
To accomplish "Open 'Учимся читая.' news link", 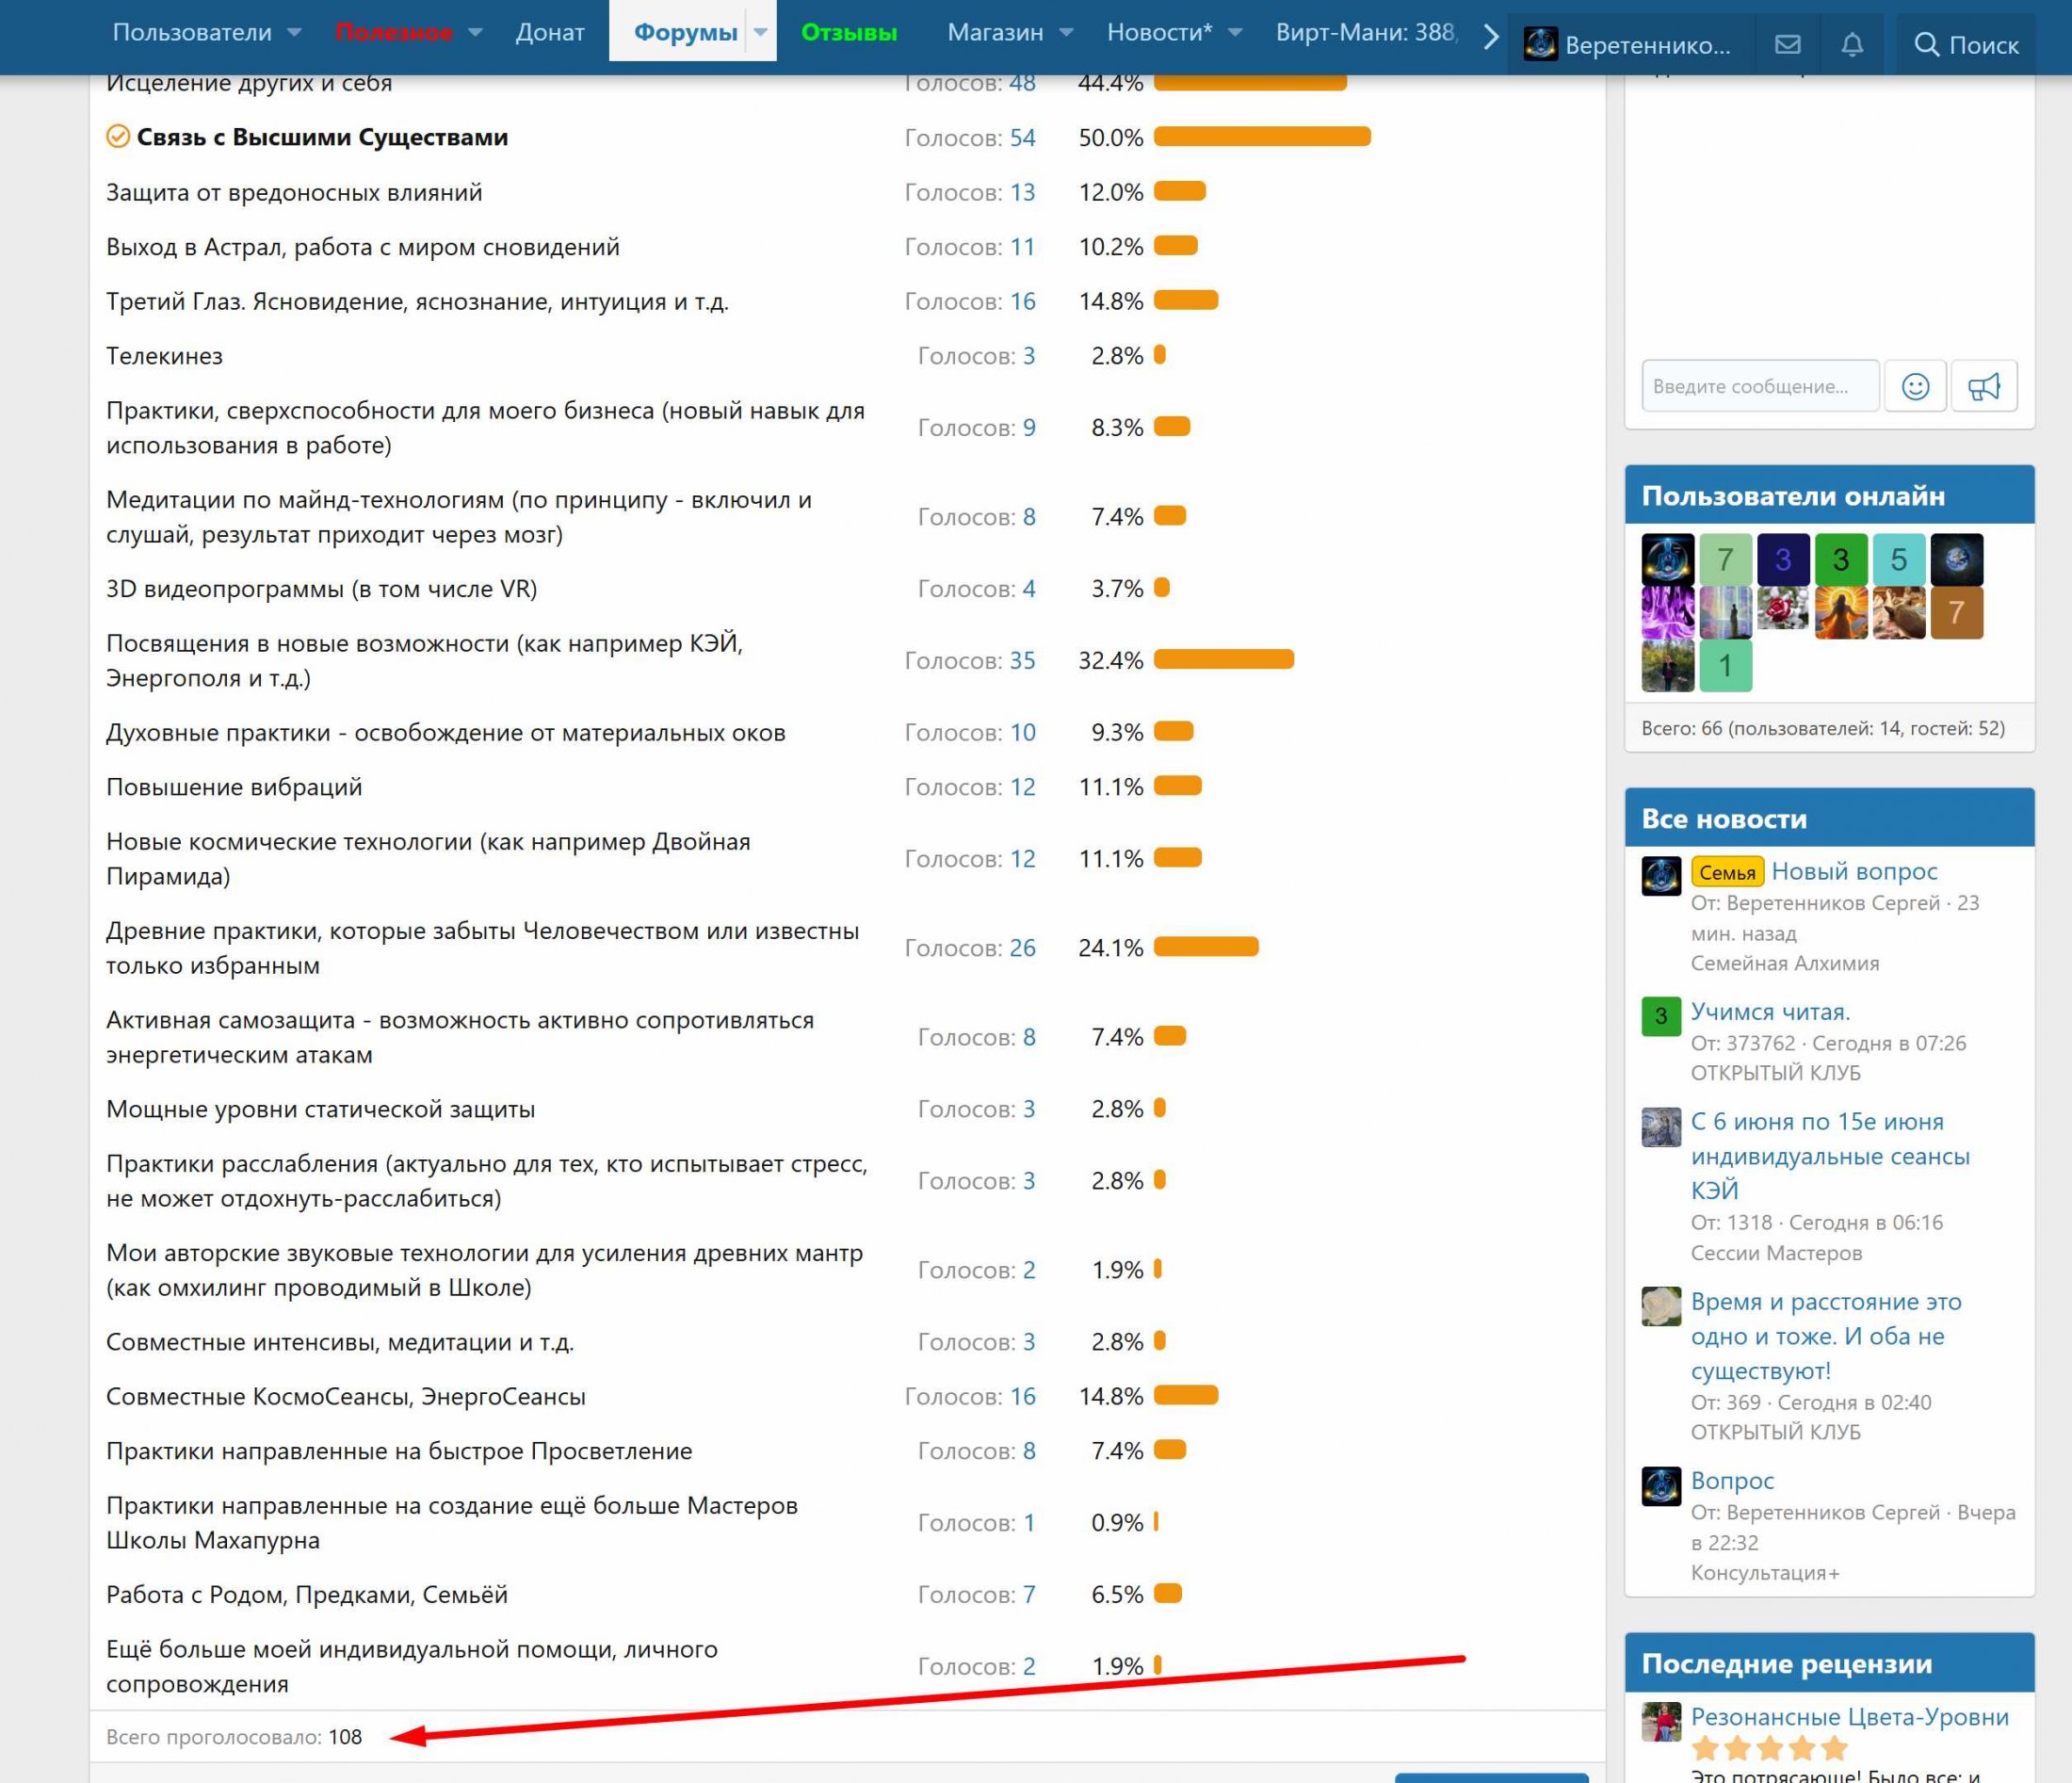I will [1769, 1011].
